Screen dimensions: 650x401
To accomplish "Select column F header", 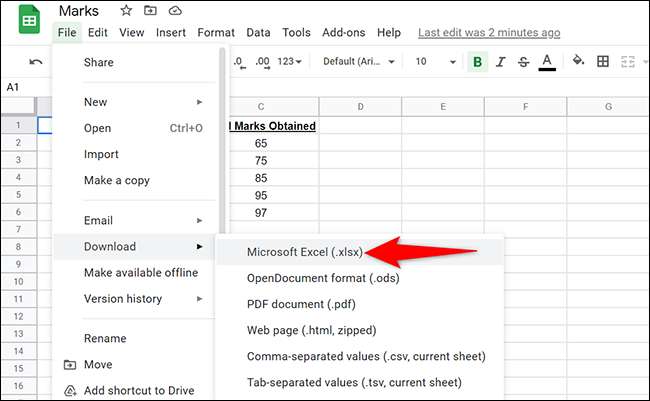I will 525,107.
